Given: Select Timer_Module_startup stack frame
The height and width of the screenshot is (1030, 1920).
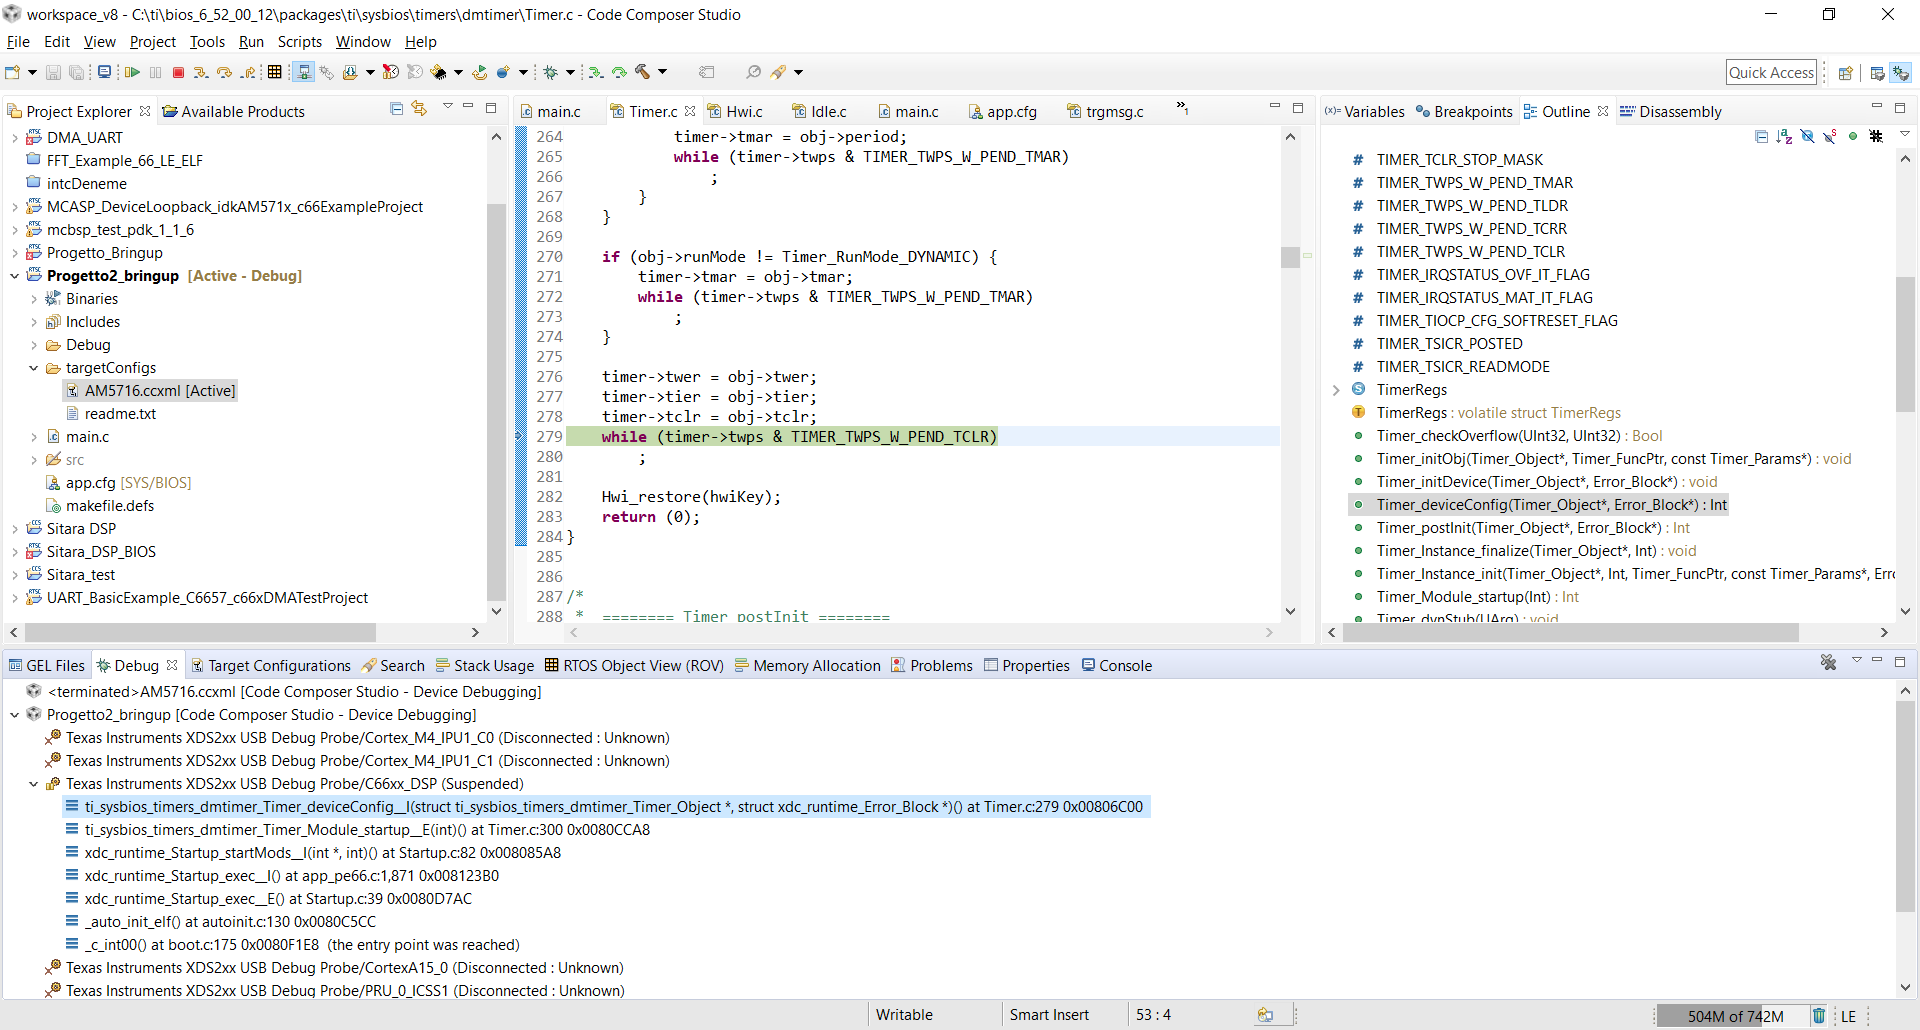Looking at the screenshot, I should 367,830.
